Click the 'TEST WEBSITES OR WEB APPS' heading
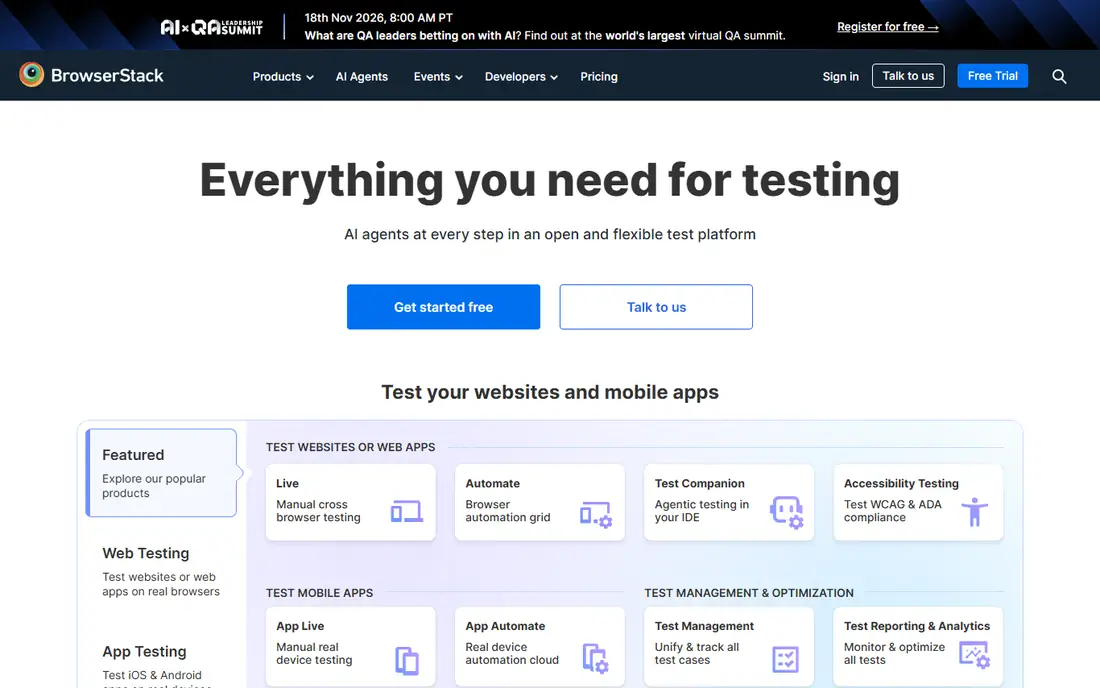 pos(350,447)
